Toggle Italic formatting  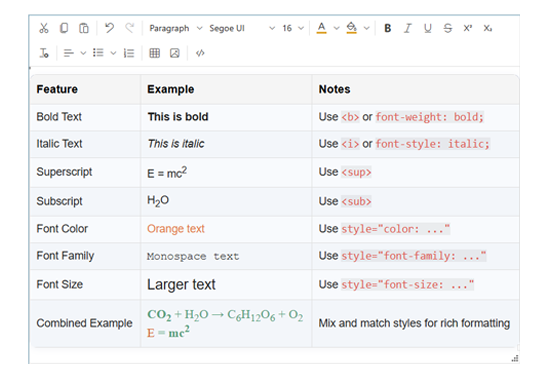click(x=407, y=28)
